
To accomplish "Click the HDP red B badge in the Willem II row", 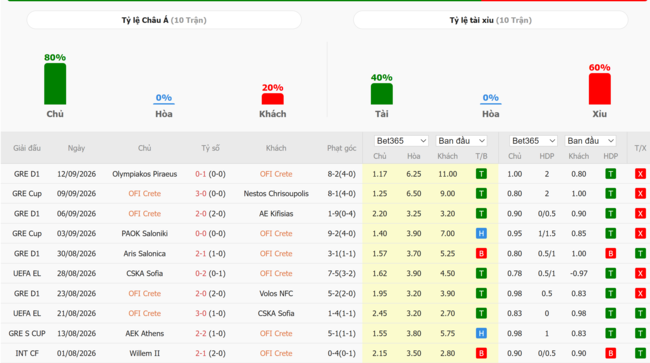I will [x=610, y=353].
